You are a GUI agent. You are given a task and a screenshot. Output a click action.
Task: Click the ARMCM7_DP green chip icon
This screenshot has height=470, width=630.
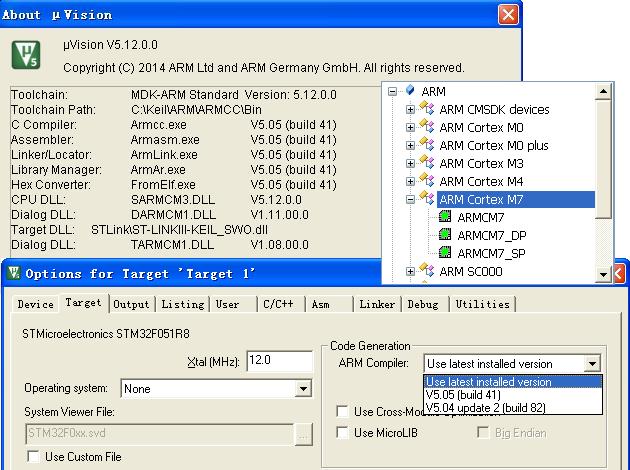coord(445,235)
